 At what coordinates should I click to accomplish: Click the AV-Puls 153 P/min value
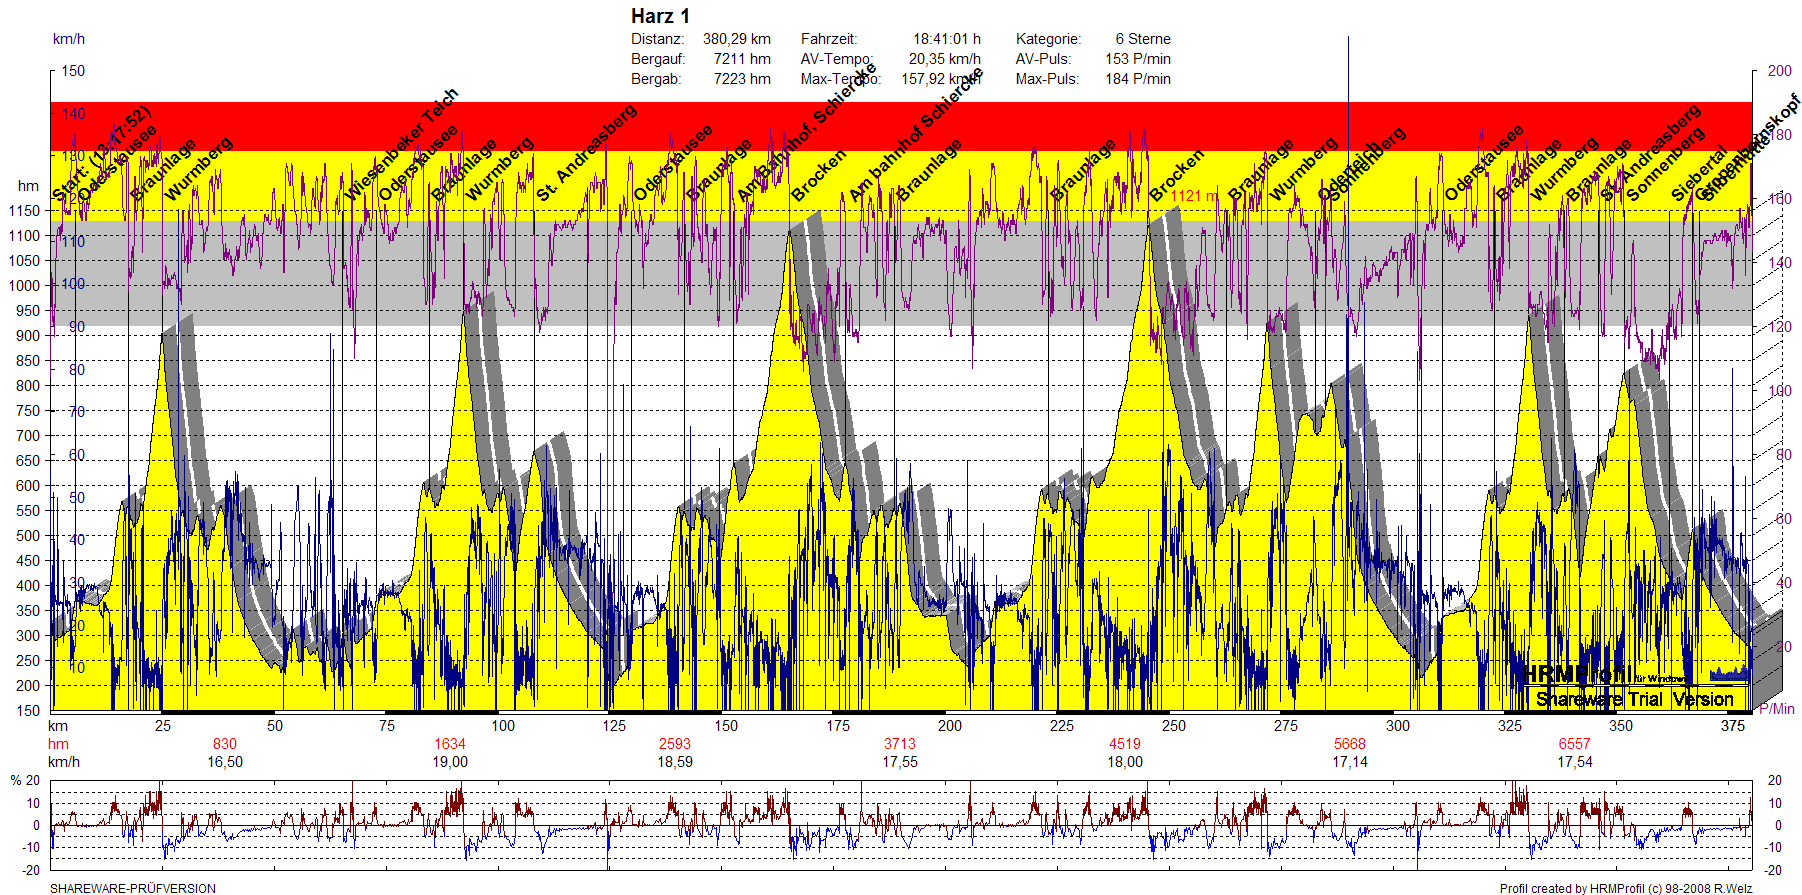pos(1137,59)
